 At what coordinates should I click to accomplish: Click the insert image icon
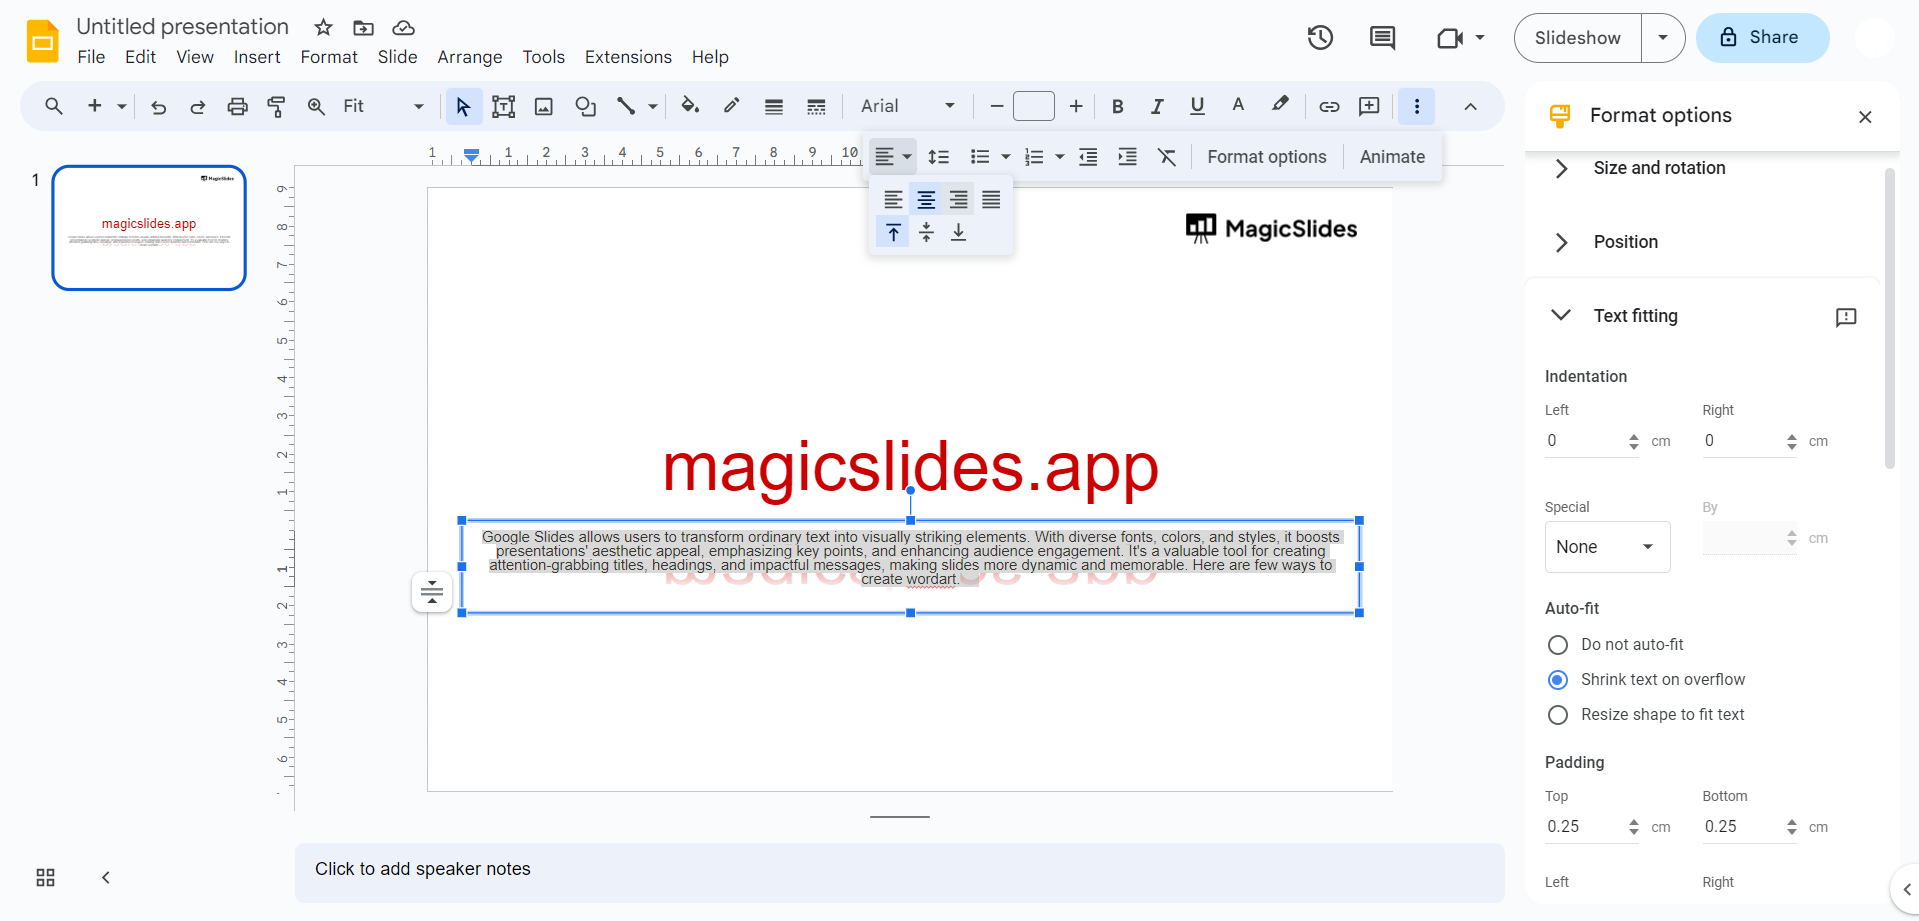pyautogui.click(x=544, y=106)
